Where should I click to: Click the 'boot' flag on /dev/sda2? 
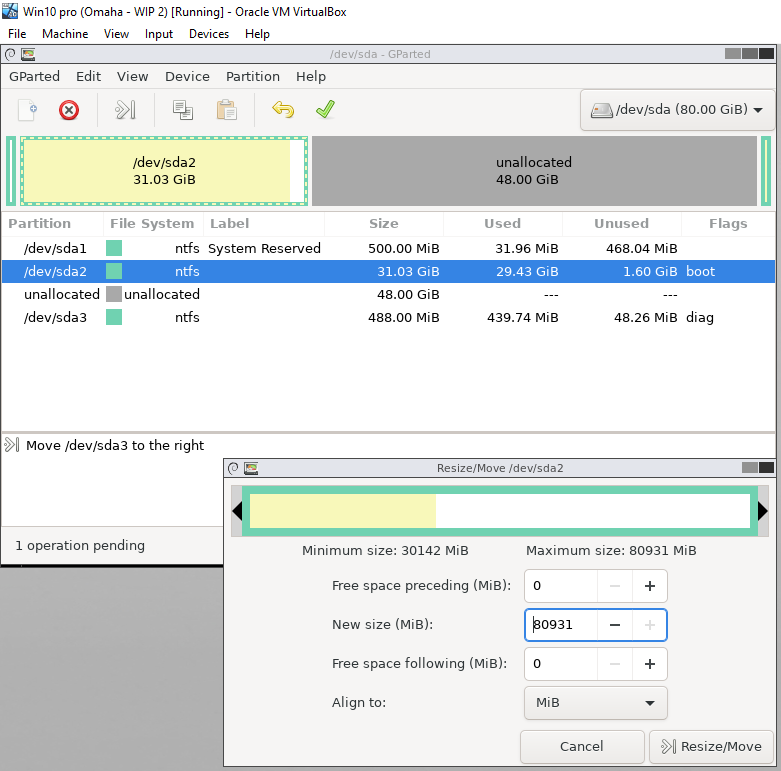(700, 271)
